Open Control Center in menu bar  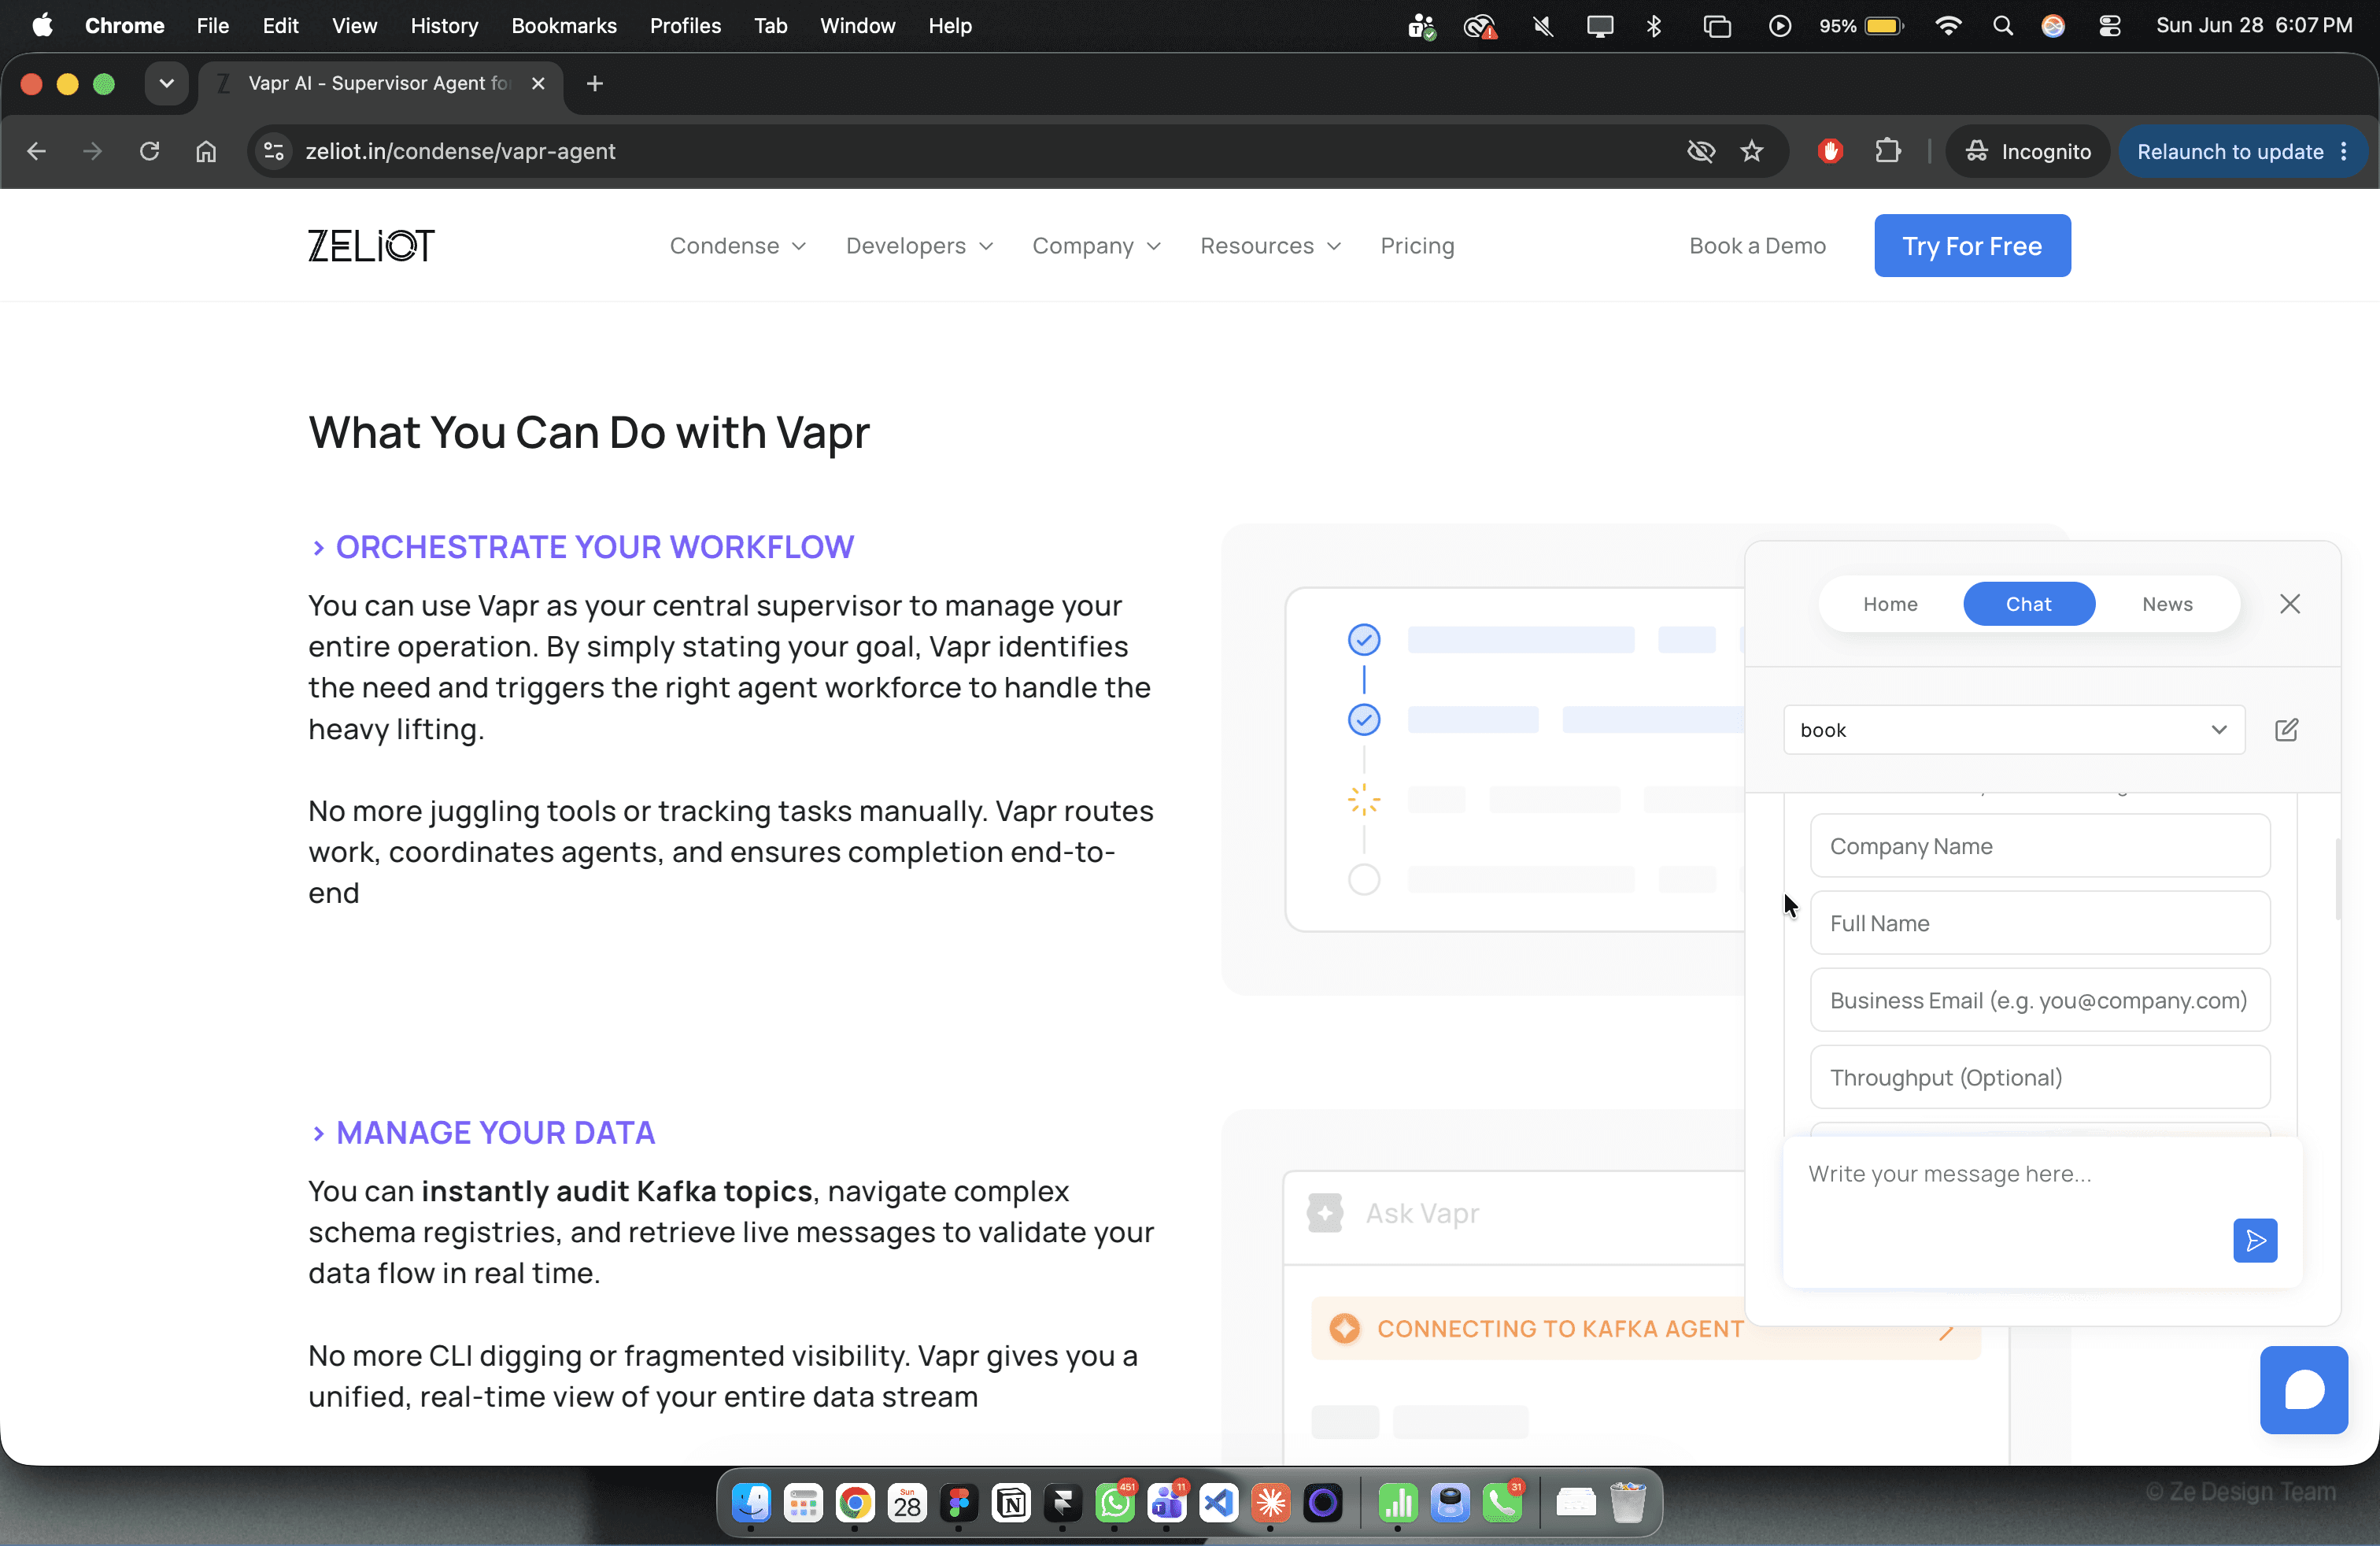(2109, 26)
